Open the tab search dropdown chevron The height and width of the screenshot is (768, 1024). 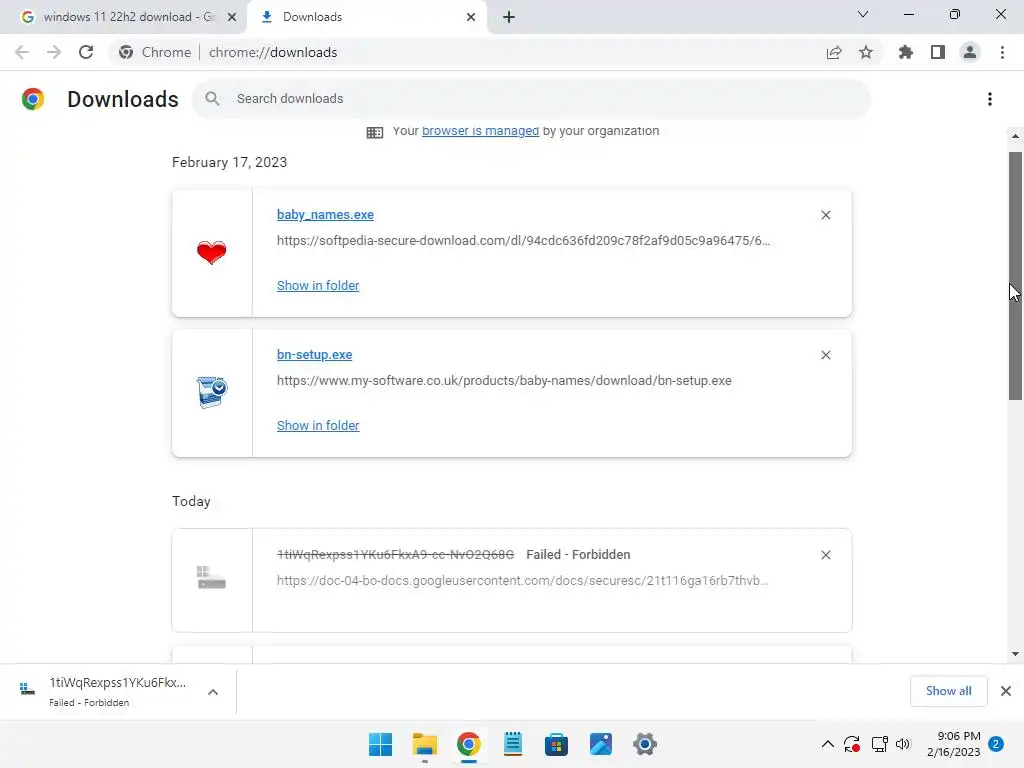point(863,14)
